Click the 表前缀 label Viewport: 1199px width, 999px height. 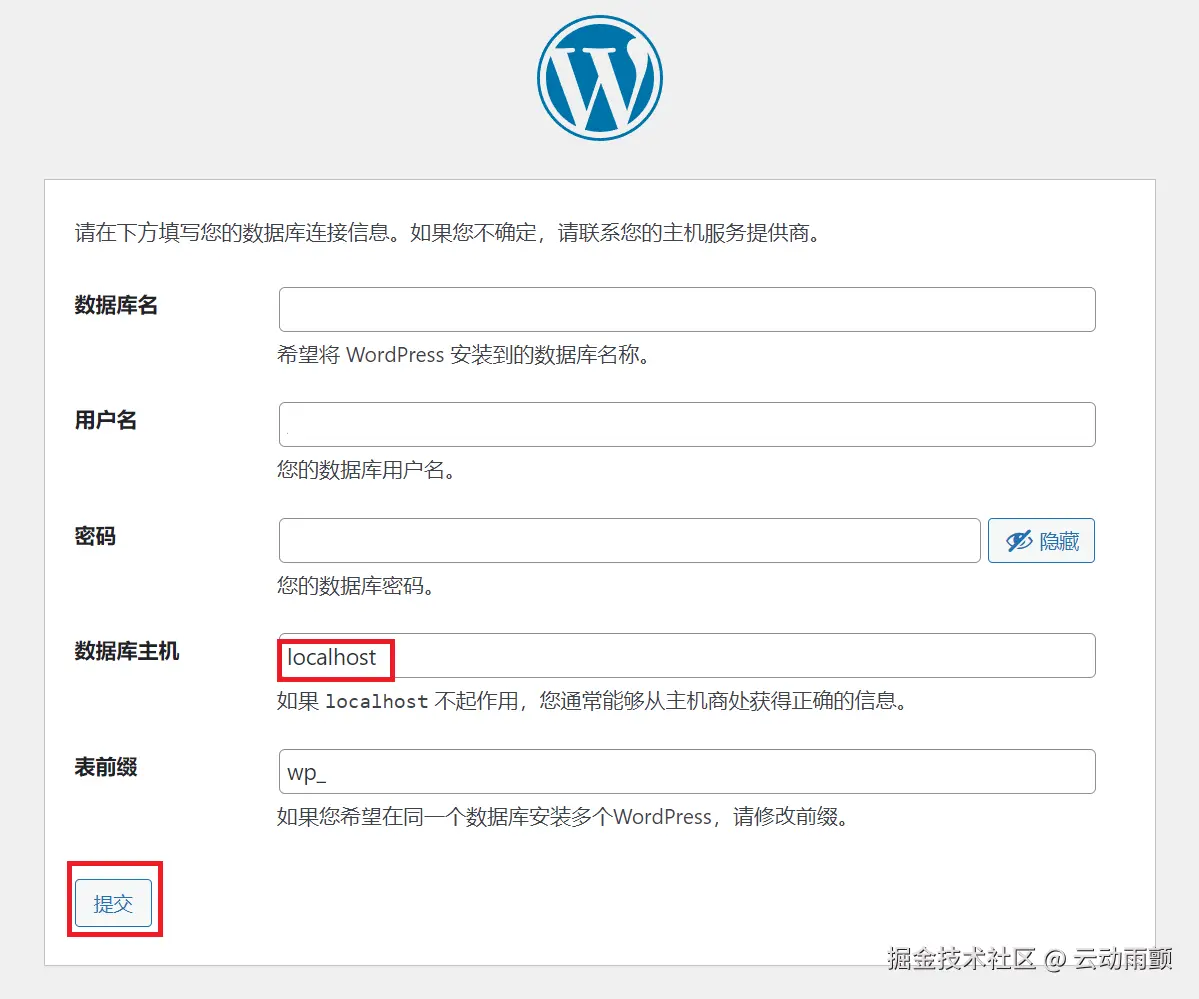[106, 766]
